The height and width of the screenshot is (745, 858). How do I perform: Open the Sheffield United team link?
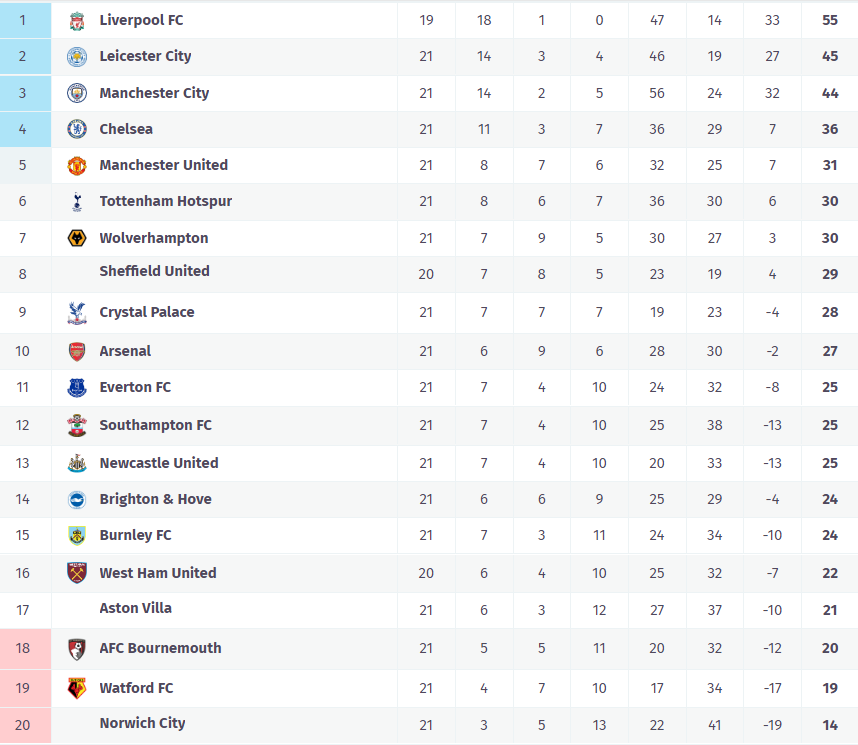click(x=154, y=271)
